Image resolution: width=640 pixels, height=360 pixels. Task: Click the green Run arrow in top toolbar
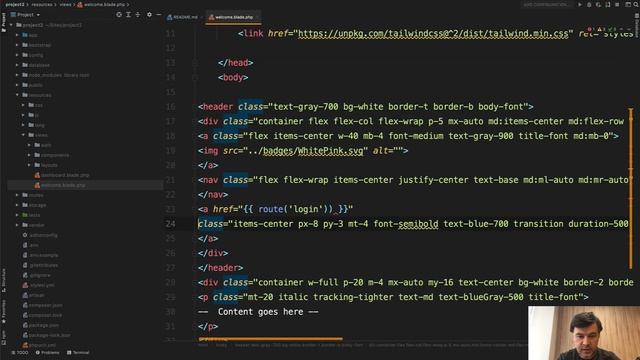tap(580, 4)
